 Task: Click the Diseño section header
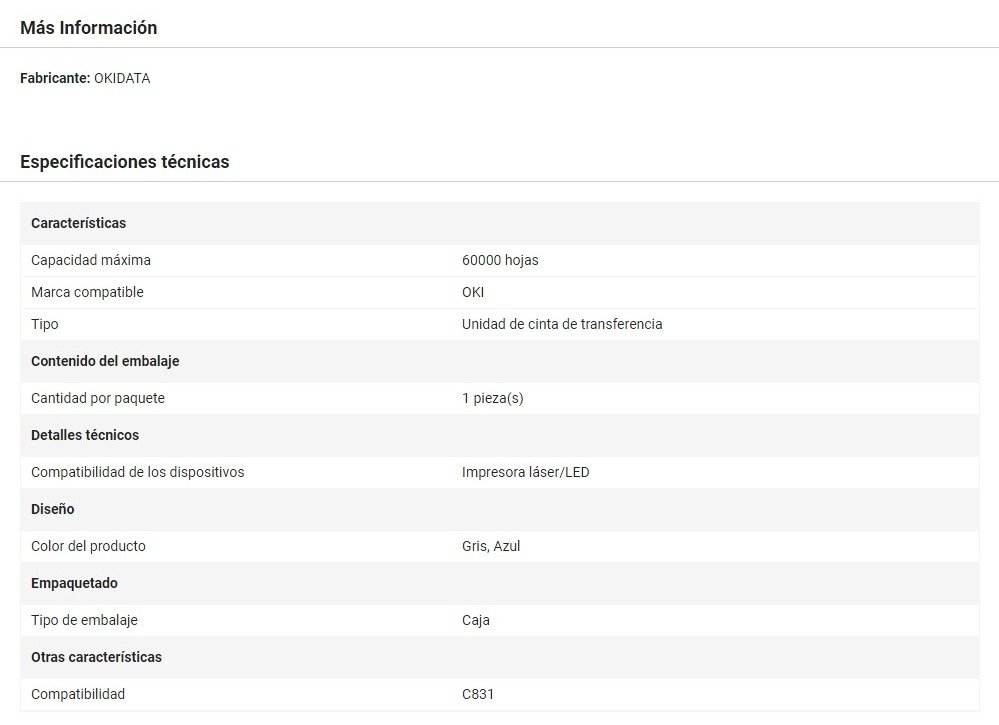[52, 509]
